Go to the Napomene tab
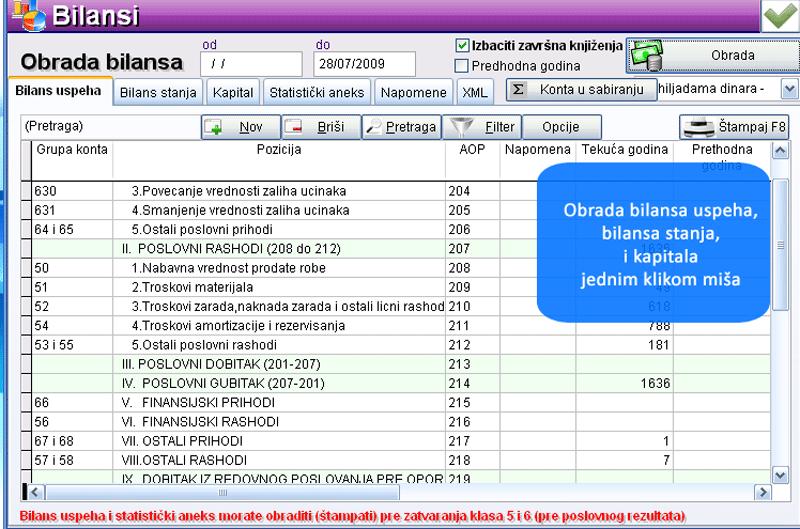The height and width of the screenshot is (529, 800). coord(414,92)
